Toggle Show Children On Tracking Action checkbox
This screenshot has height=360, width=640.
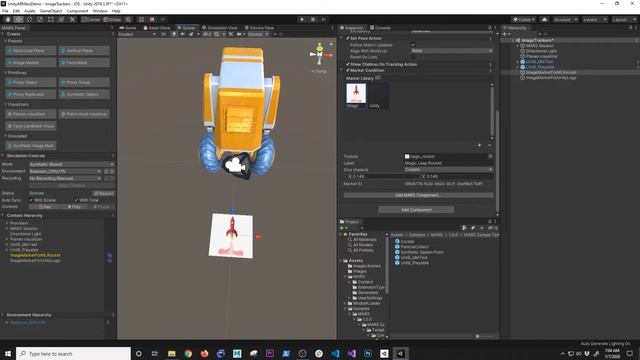[348, 64]
